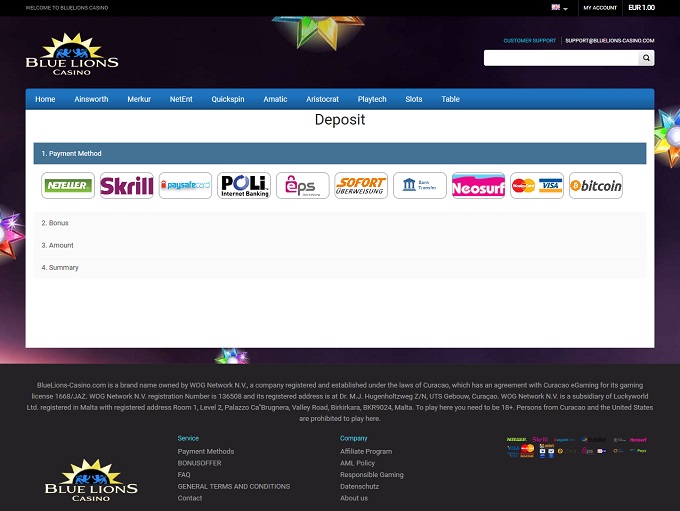Select Bitcoin as payment method

point(595,185)
